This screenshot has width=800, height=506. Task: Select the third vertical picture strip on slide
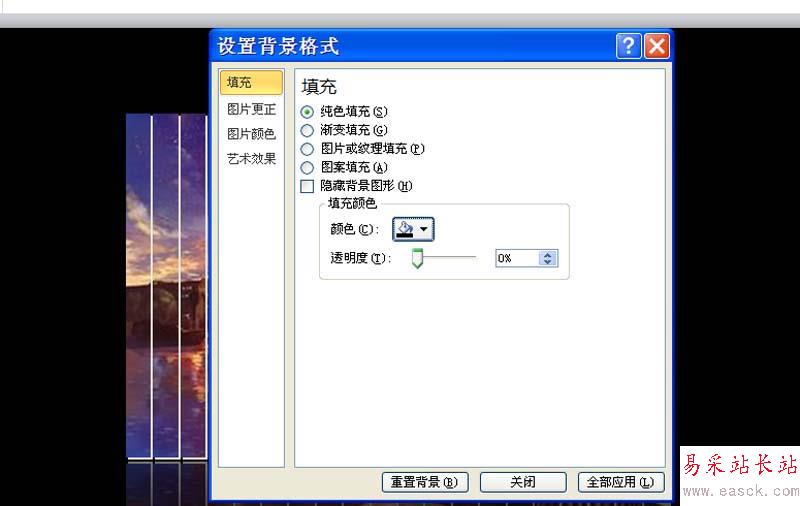pyautogui.click(x=194, y=286)
